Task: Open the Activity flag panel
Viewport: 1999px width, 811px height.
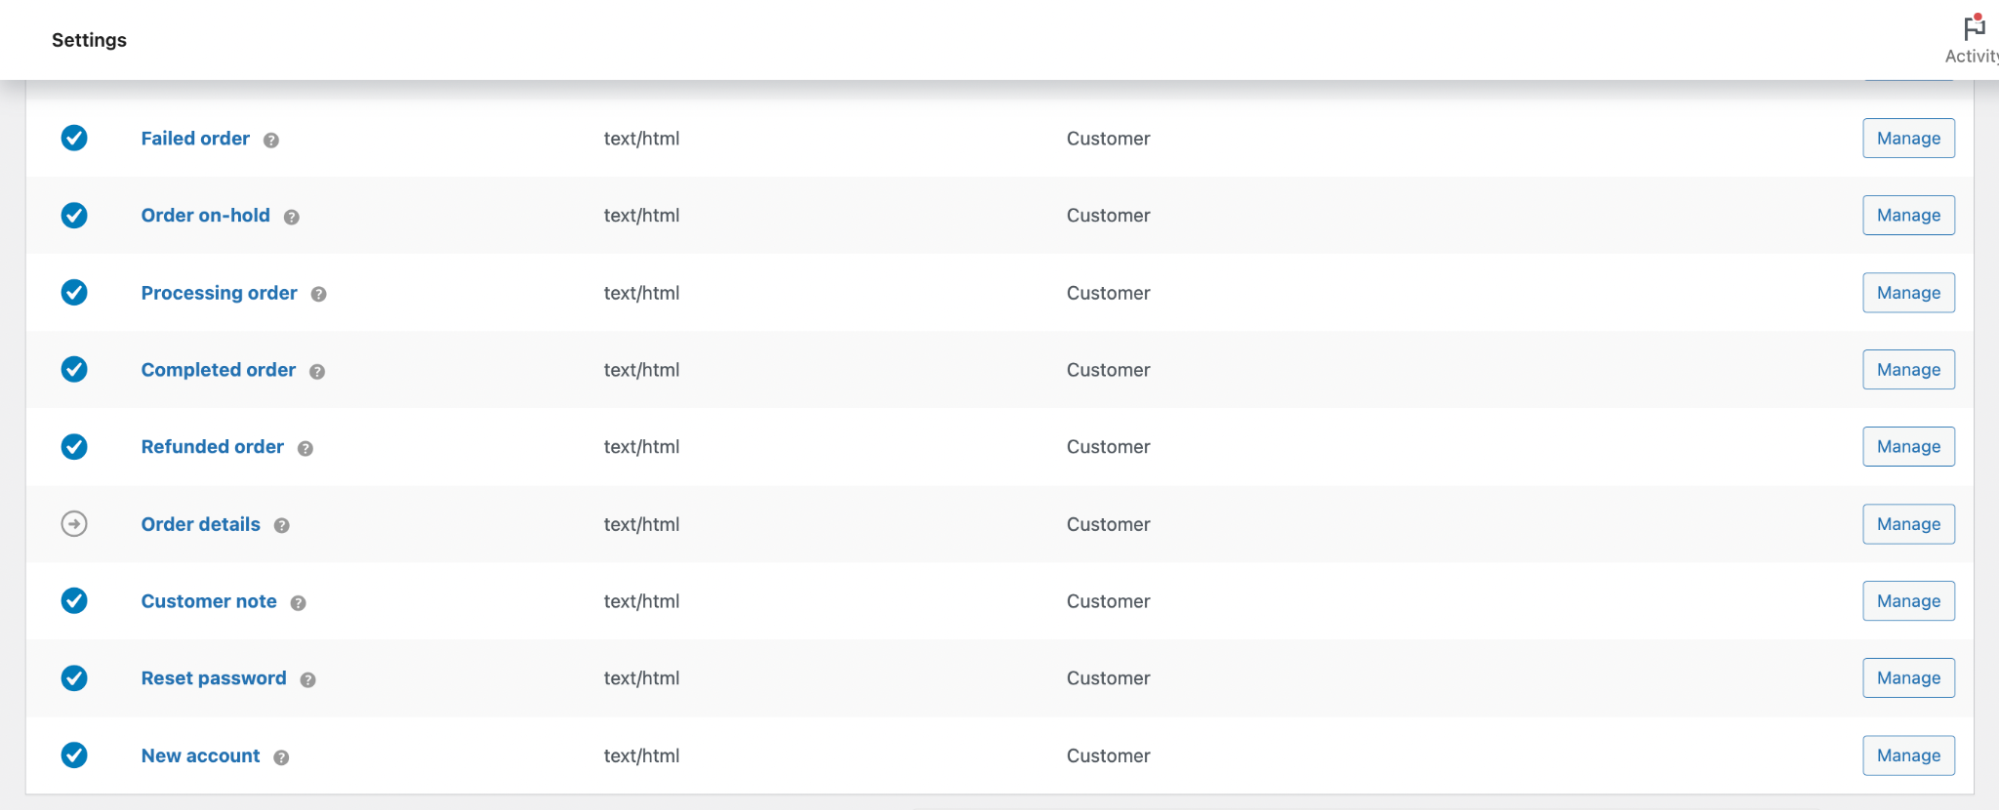Action: point(1973,40)
